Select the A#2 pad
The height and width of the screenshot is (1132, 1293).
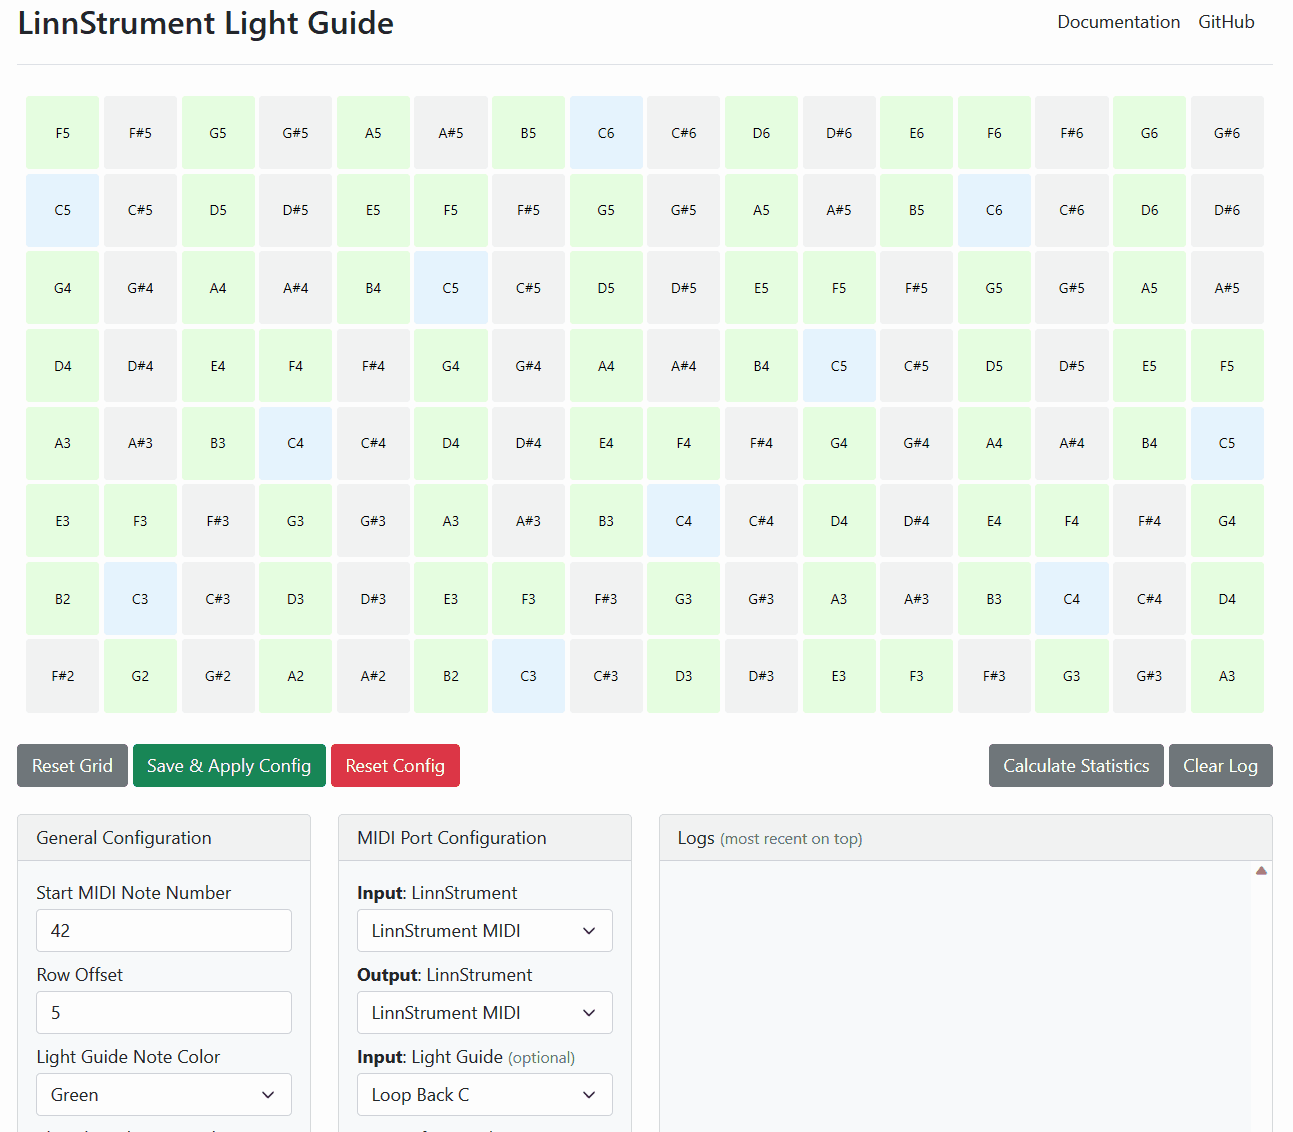373,676
